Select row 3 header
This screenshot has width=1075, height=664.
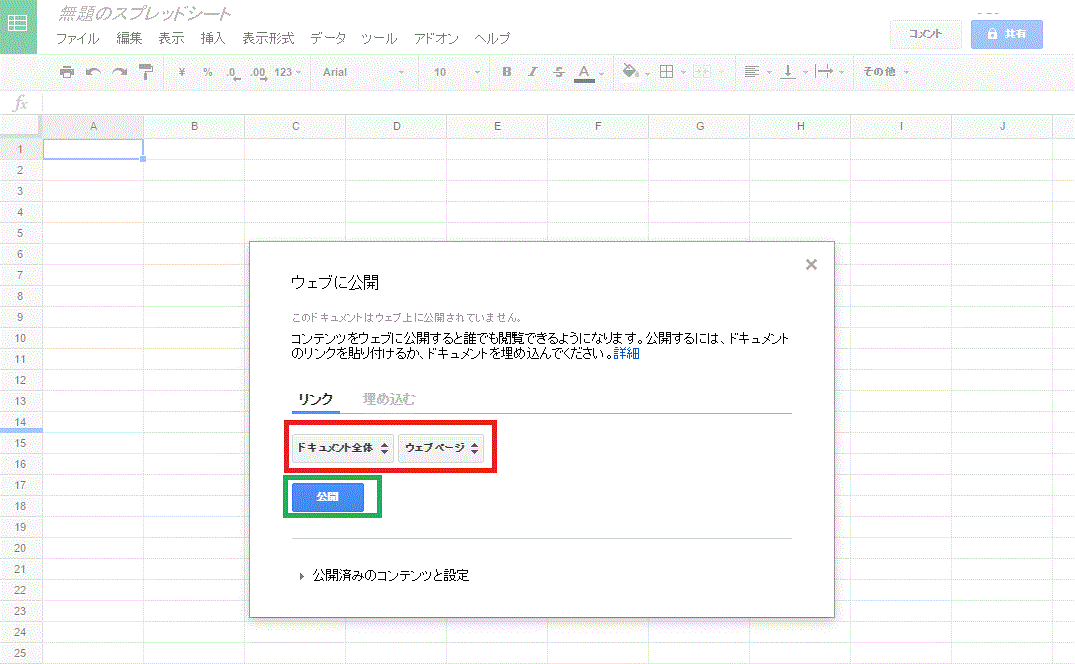coord(21,191)
